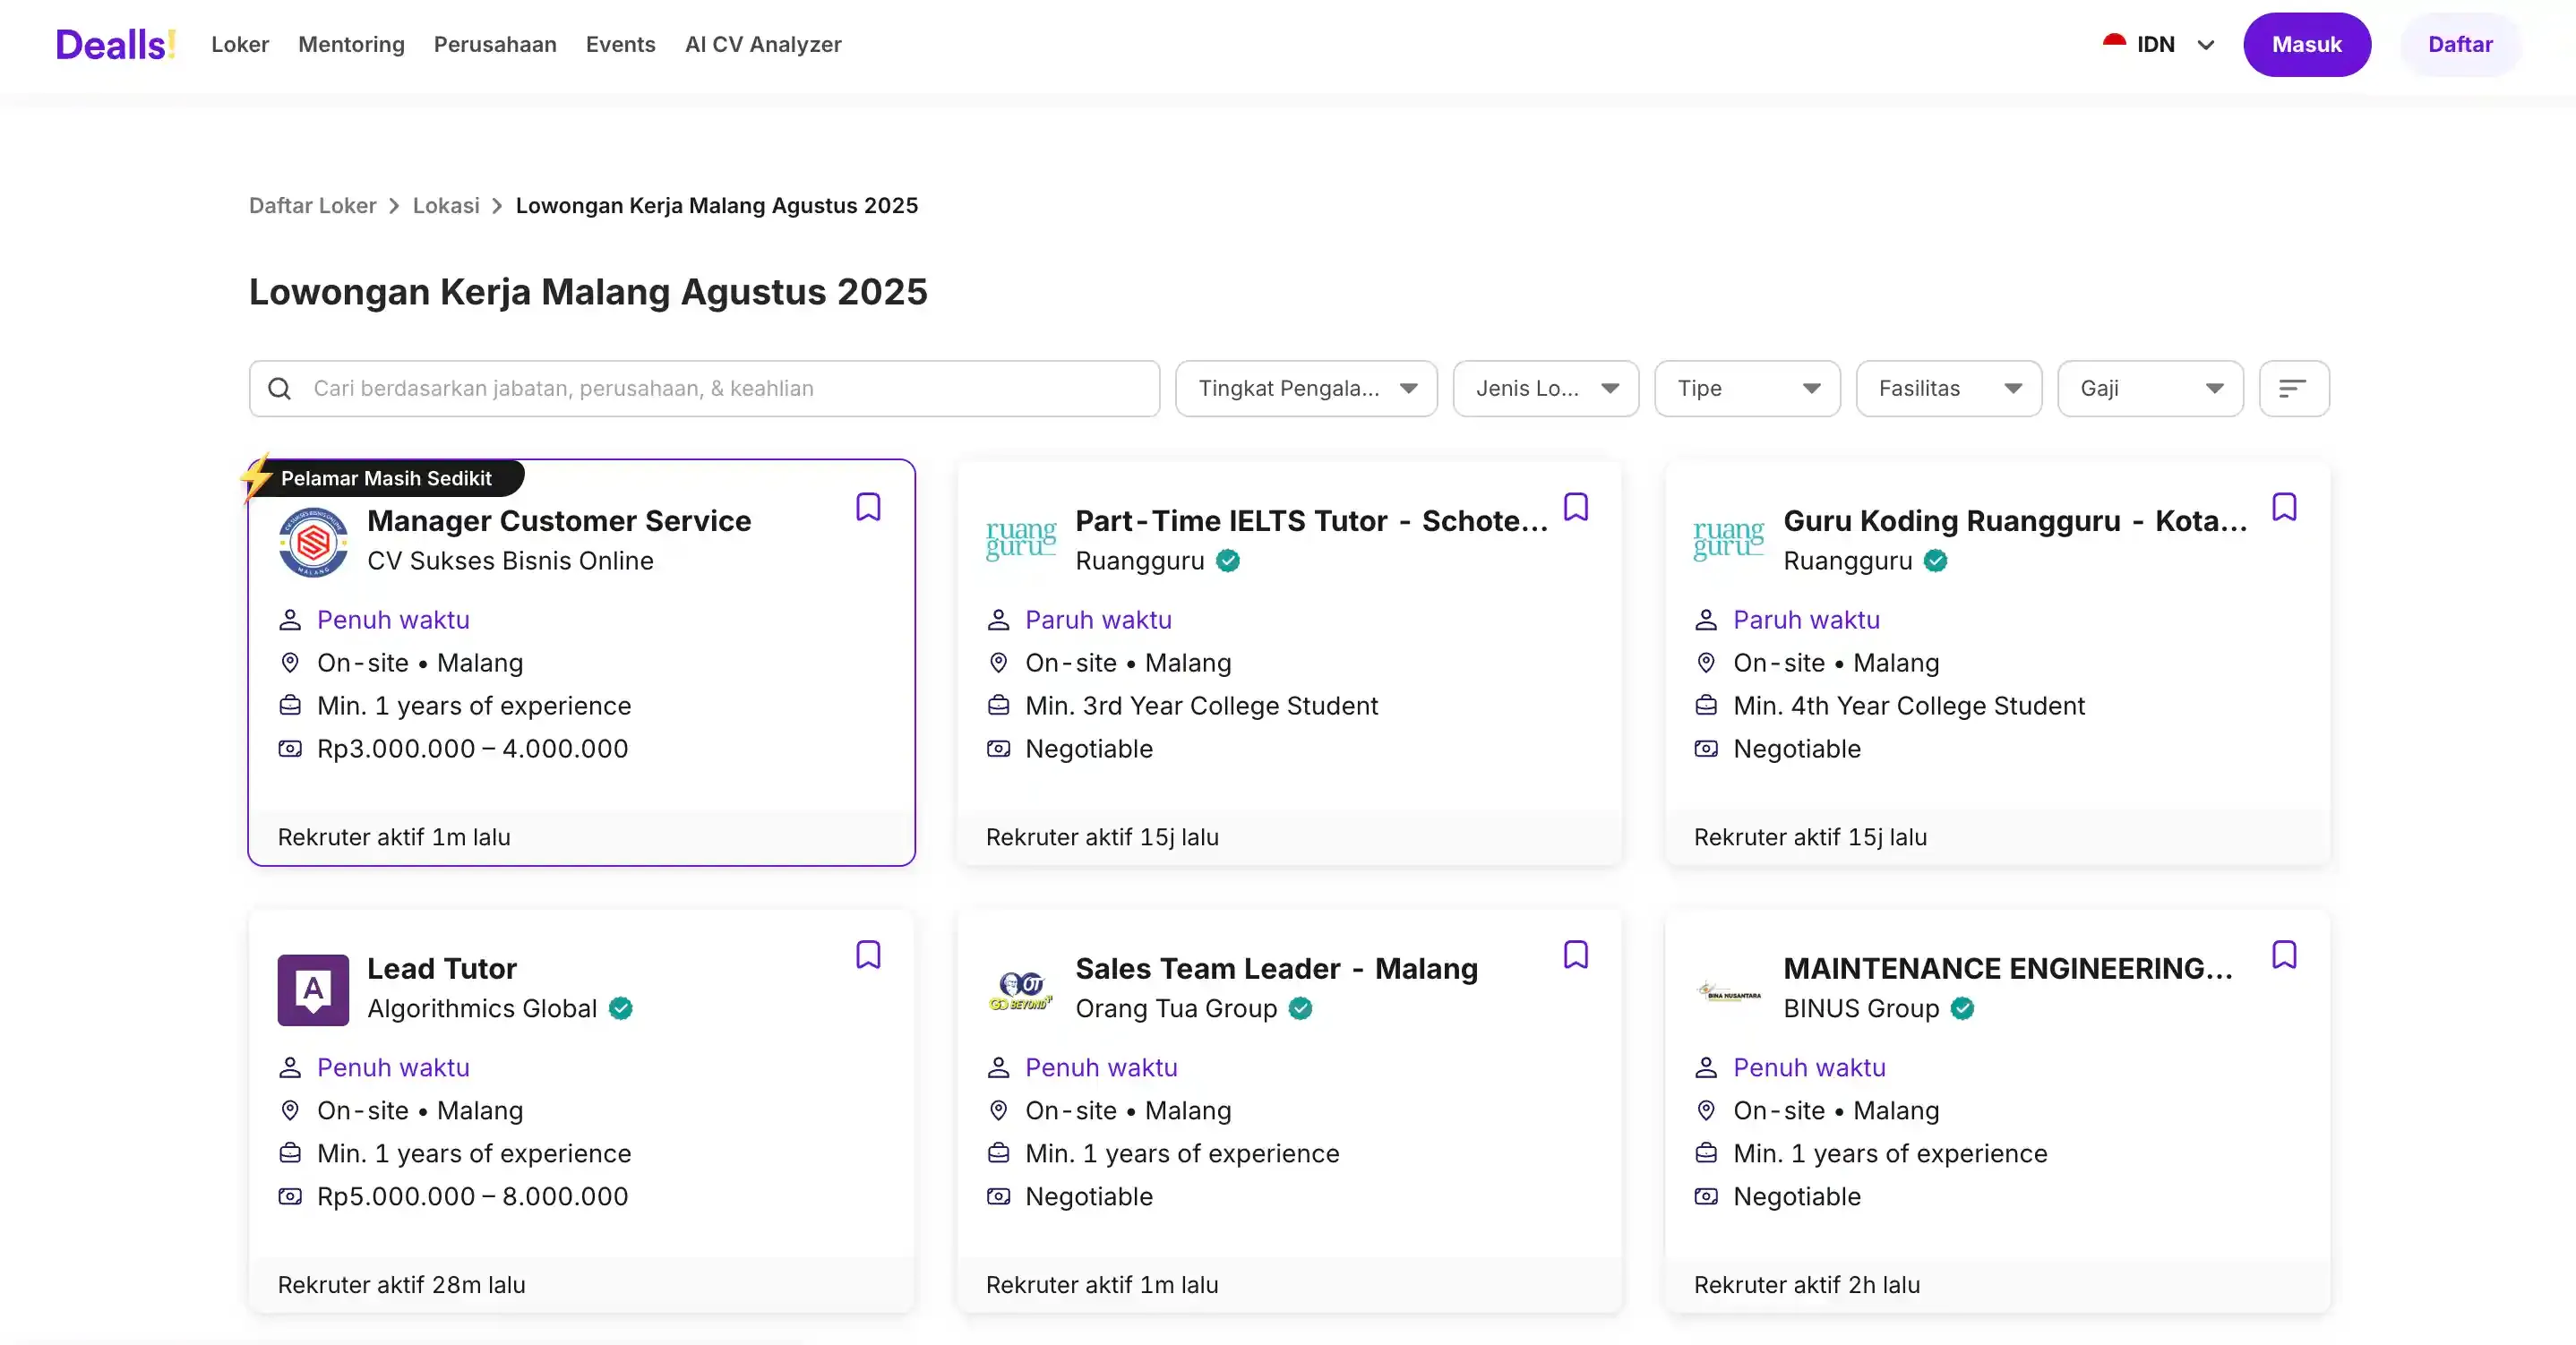Click the Algorithmics Global logo

[313, 989]
